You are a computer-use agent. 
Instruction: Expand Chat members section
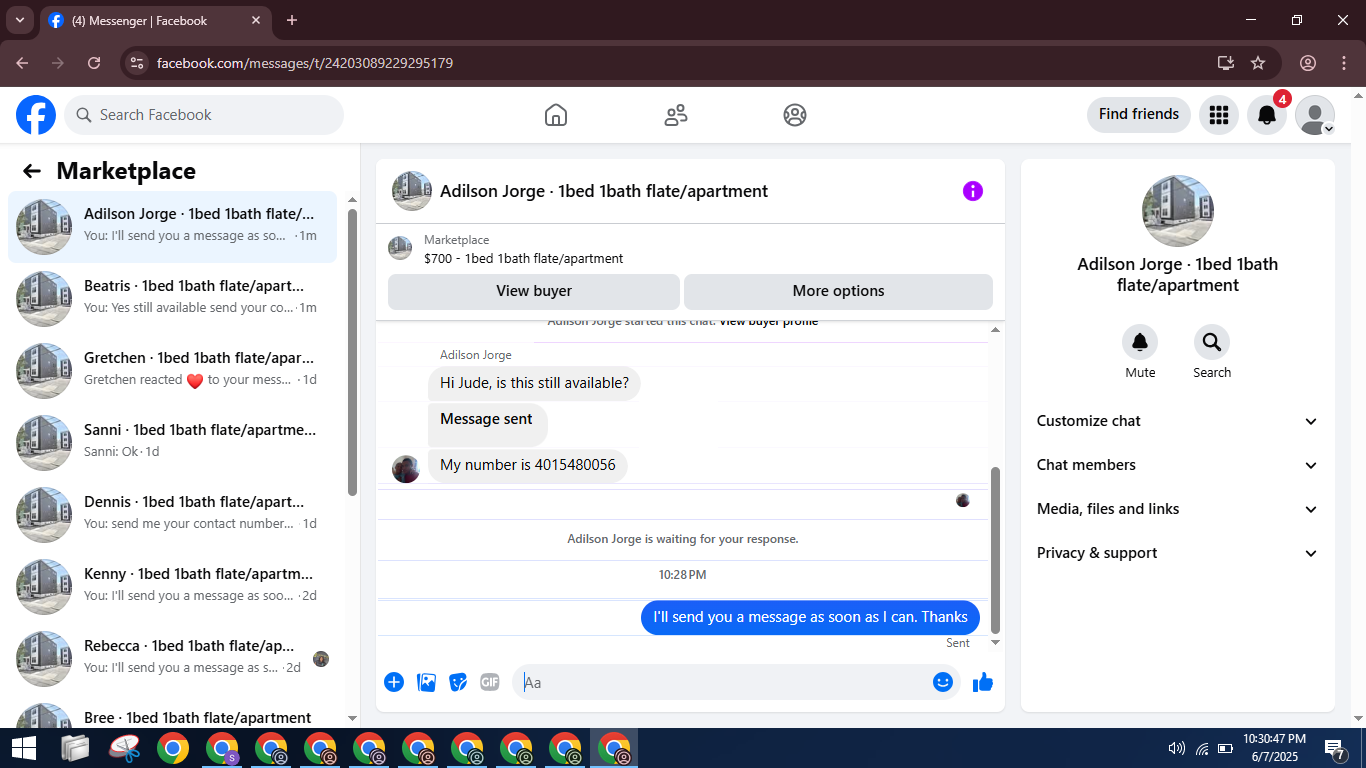coord(1177,465)
